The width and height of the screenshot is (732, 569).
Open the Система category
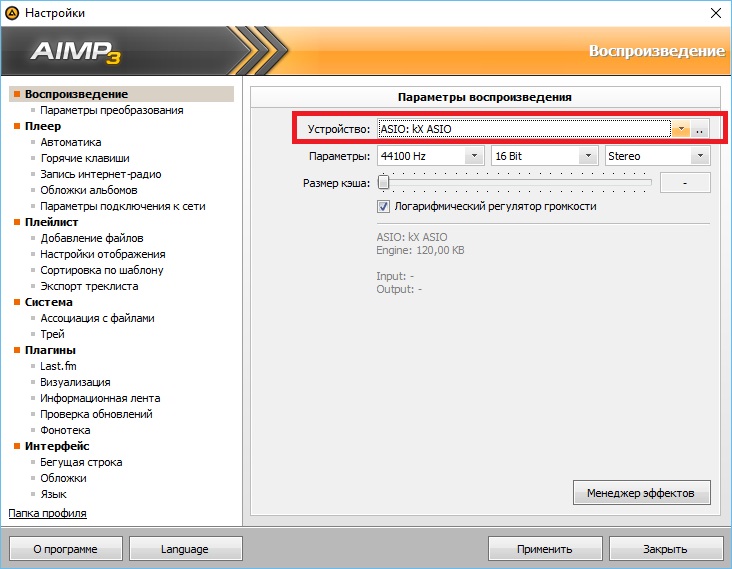49,302
